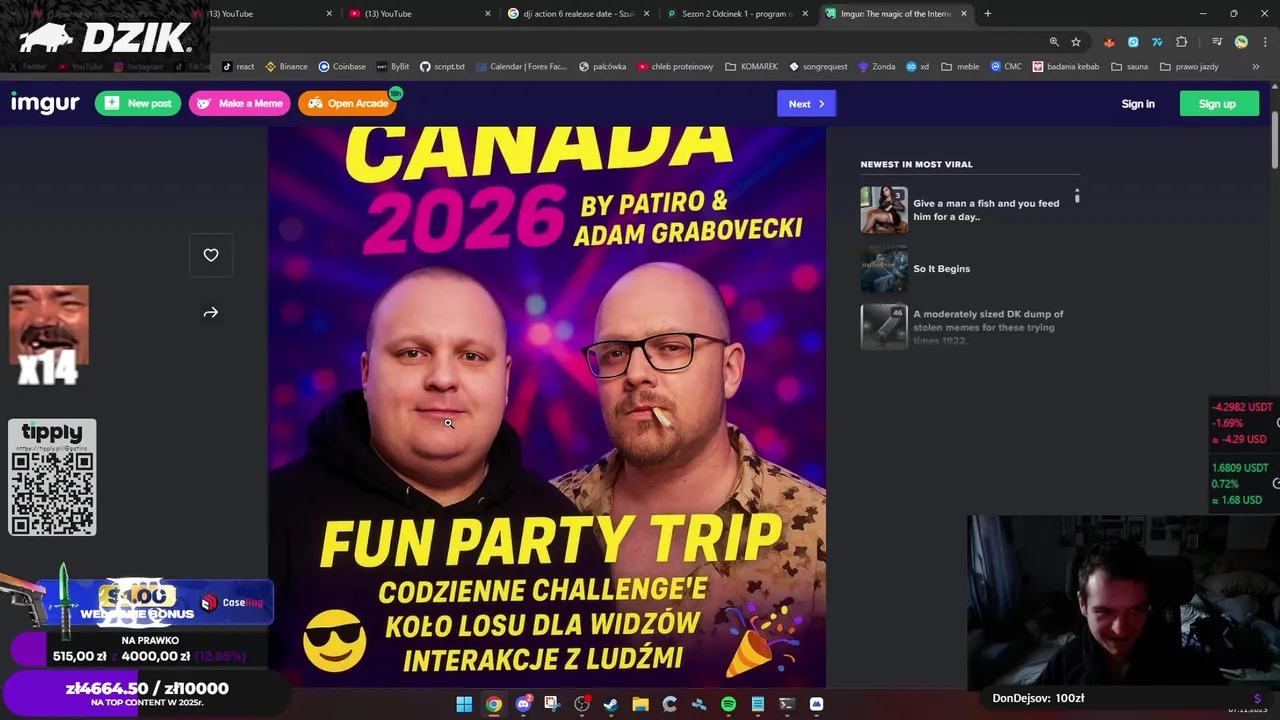Go to the Next post
This screenshot has width=1280, height=720.
806,104
